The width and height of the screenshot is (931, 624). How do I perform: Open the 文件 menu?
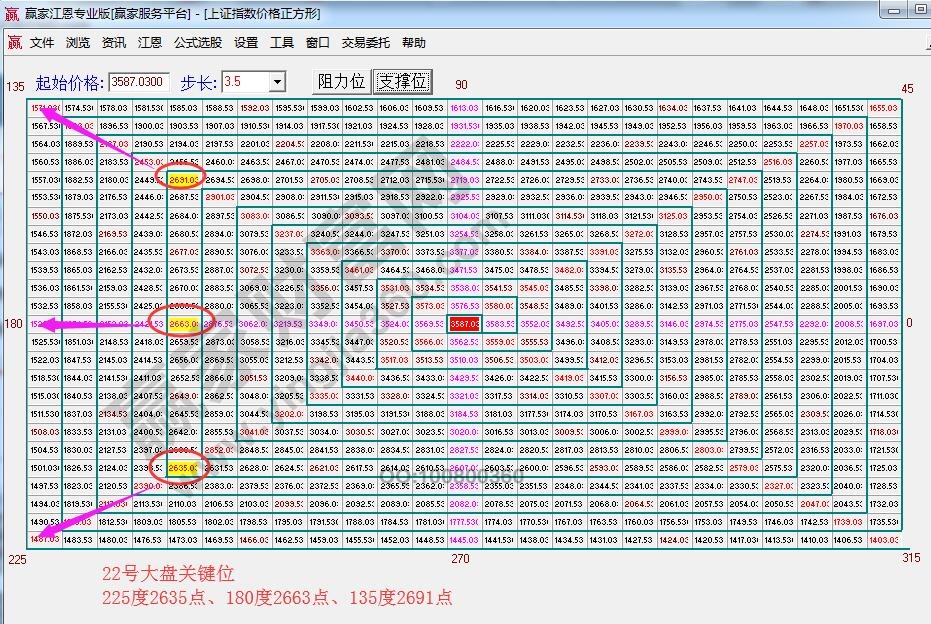[x=39, y=42]
